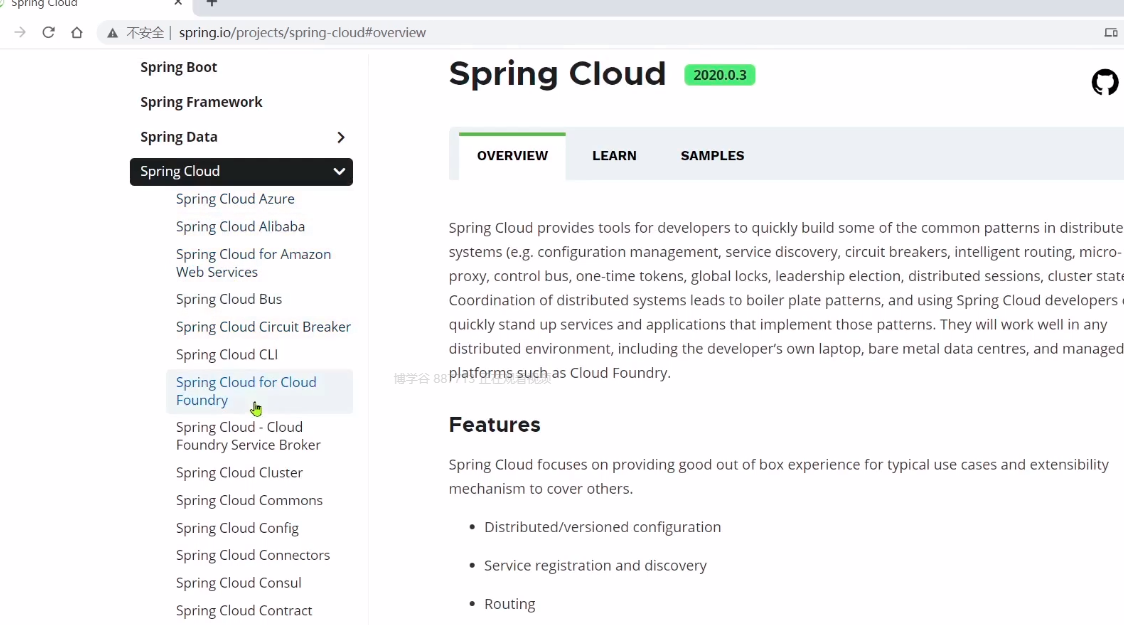
Task: Click the browser home icon
Action: click(77, 32)
